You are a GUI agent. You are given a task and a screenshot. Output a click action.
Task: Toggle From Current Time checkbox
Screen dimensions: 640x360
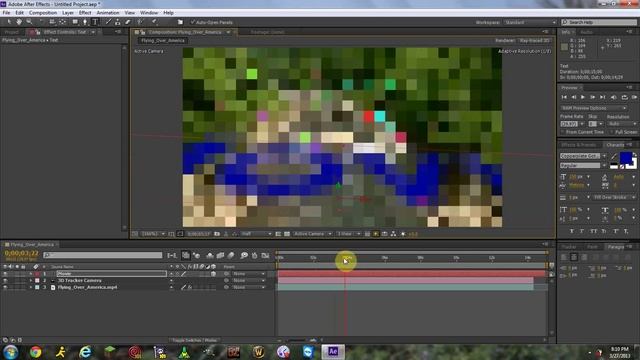pyautogui.click(x=563, y=132)
